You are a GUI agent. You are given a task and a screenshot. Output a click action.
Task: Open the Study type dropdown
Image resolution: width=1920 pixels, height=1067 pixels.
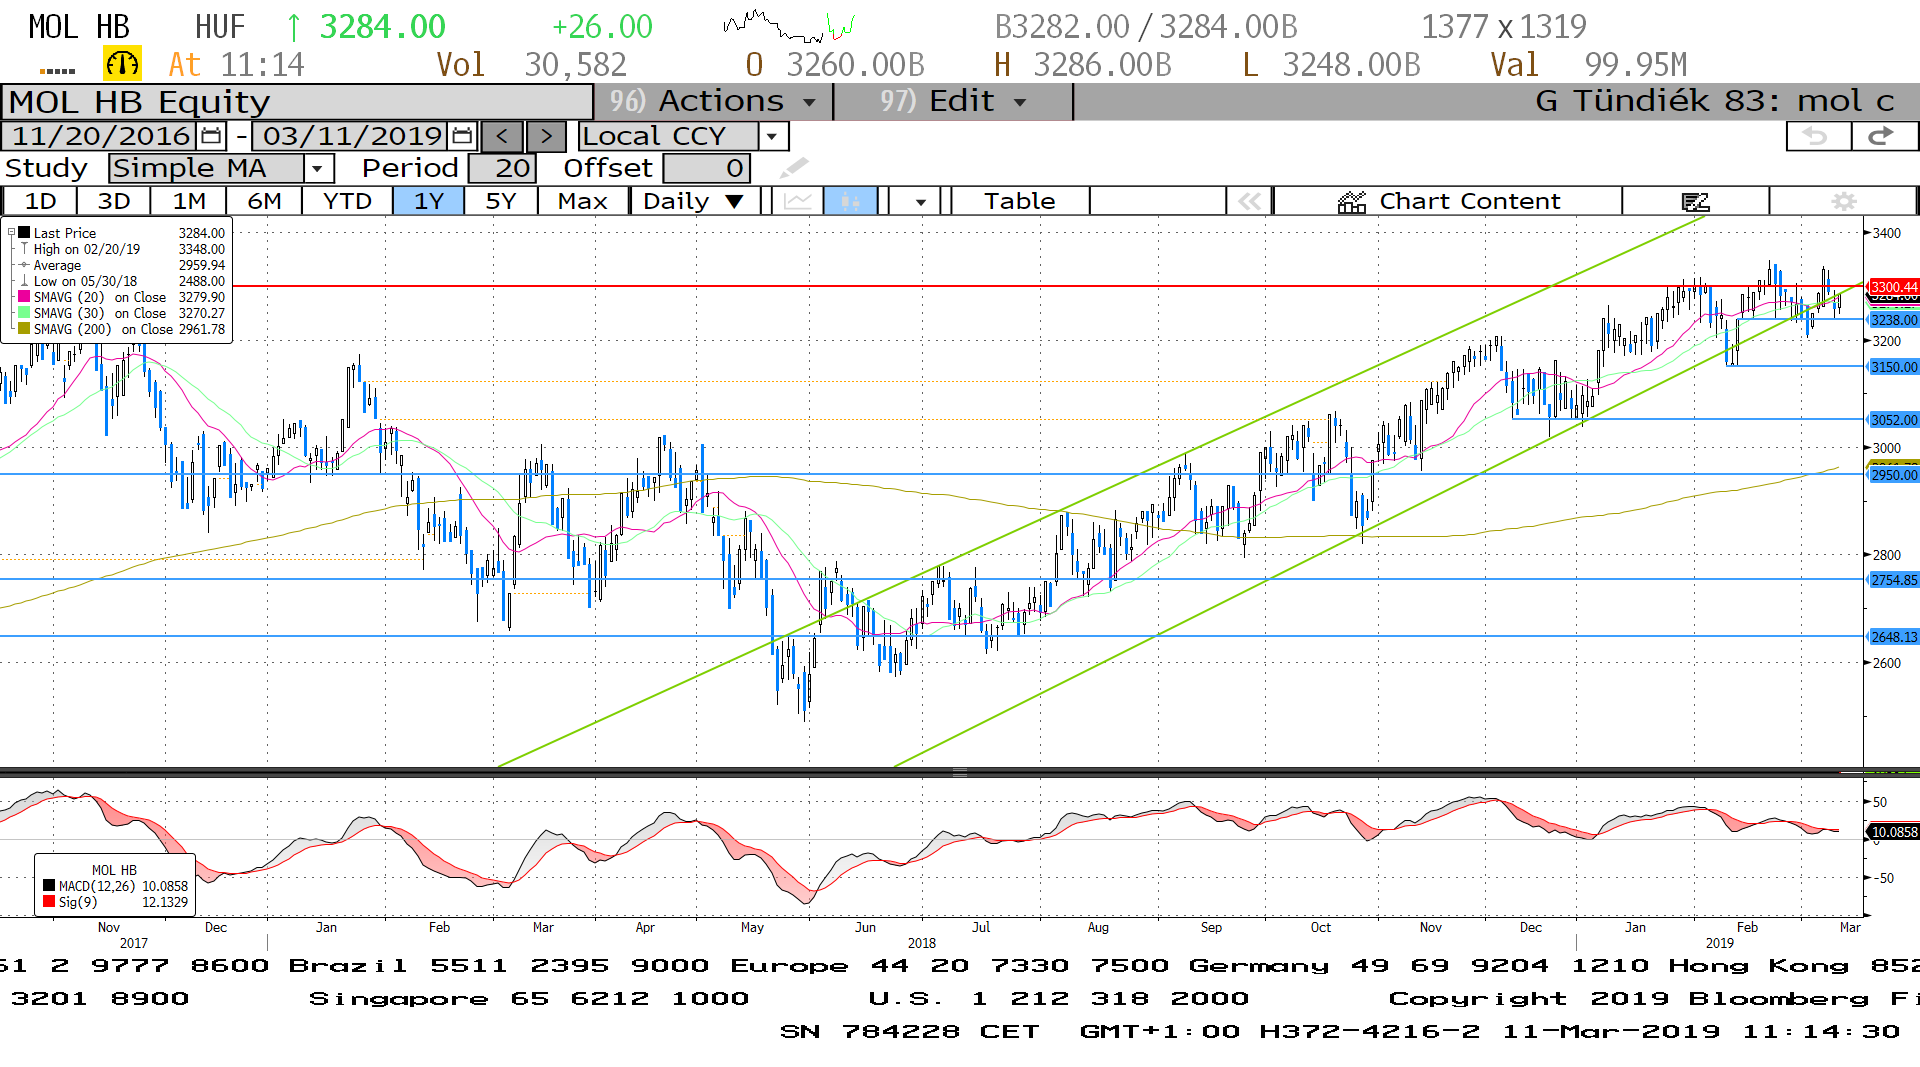[x=318, y=168]
